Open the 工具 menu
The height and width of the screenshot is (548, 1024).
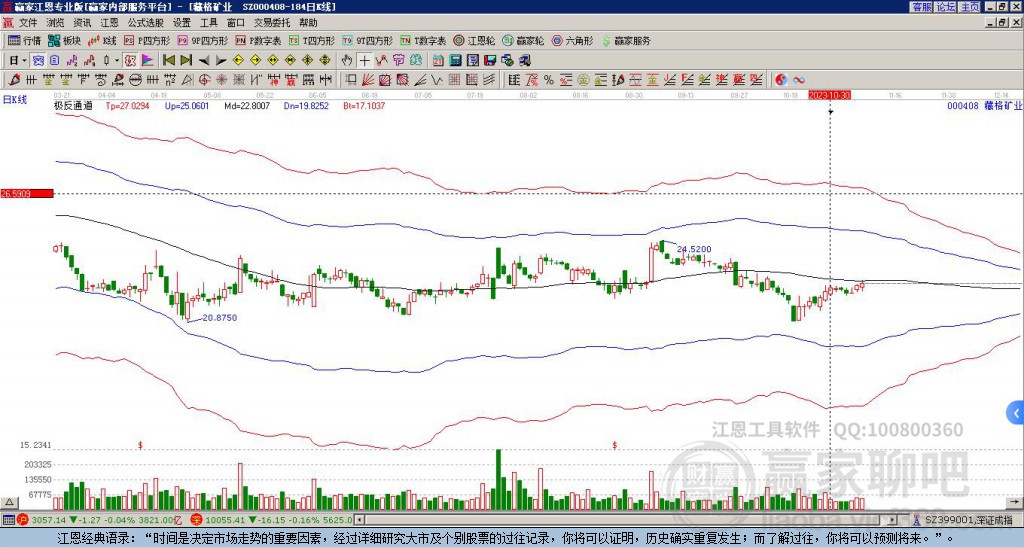tap(208, 23)
